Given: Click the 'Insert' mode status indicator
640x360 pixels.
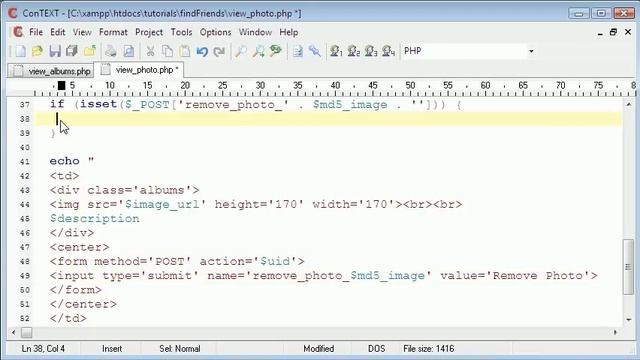Looking at the screenshot, I should click(112, 349).
